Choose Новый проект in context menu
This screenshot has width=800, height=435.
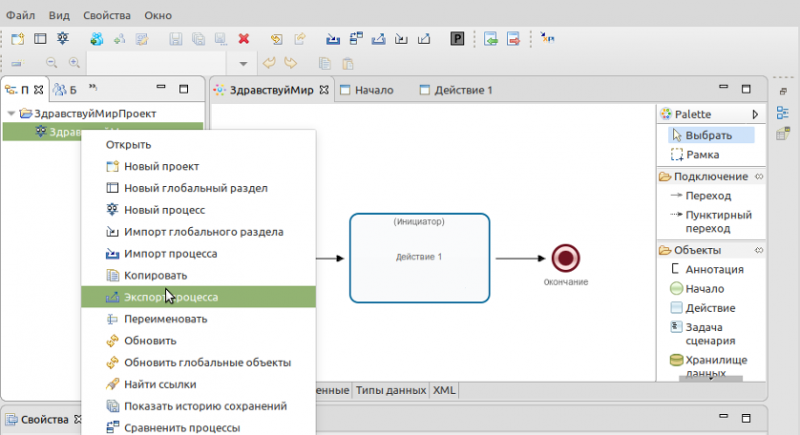pos(198,166)
